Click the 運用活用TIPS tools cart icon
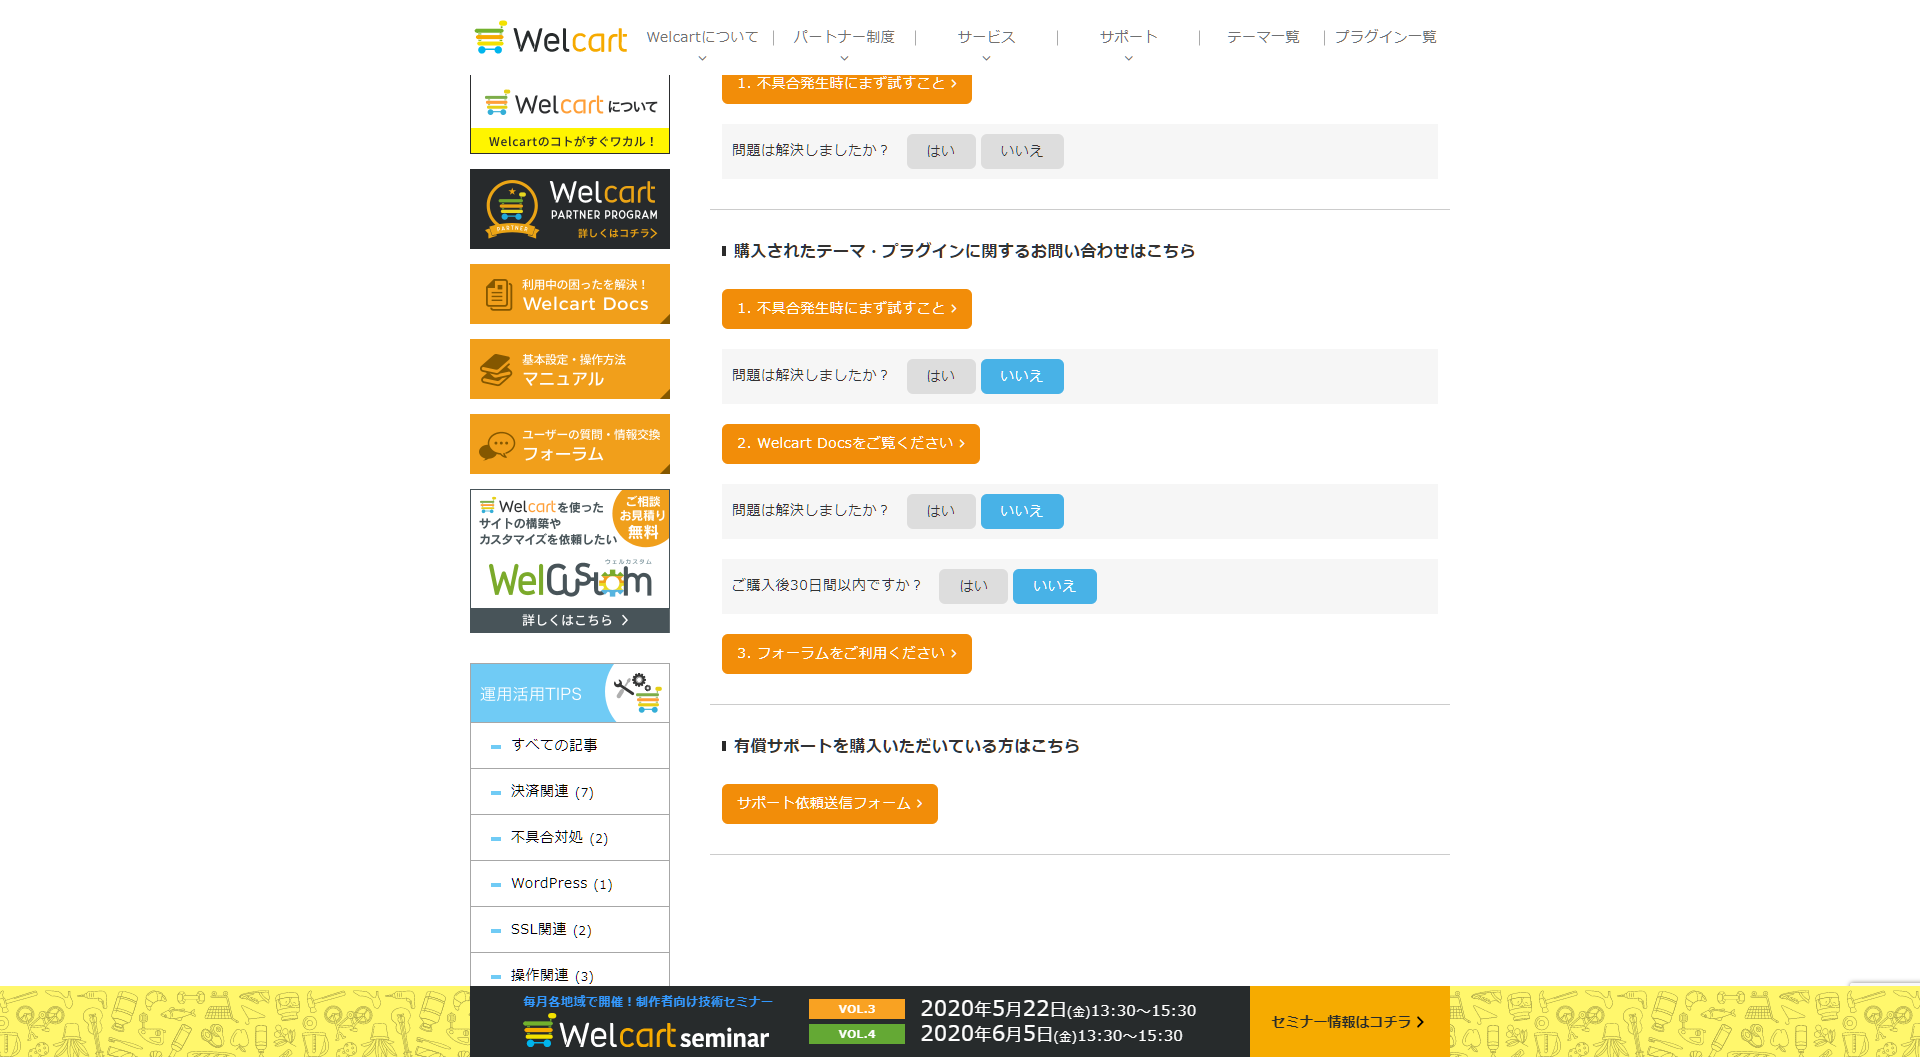 pos(638,692)
